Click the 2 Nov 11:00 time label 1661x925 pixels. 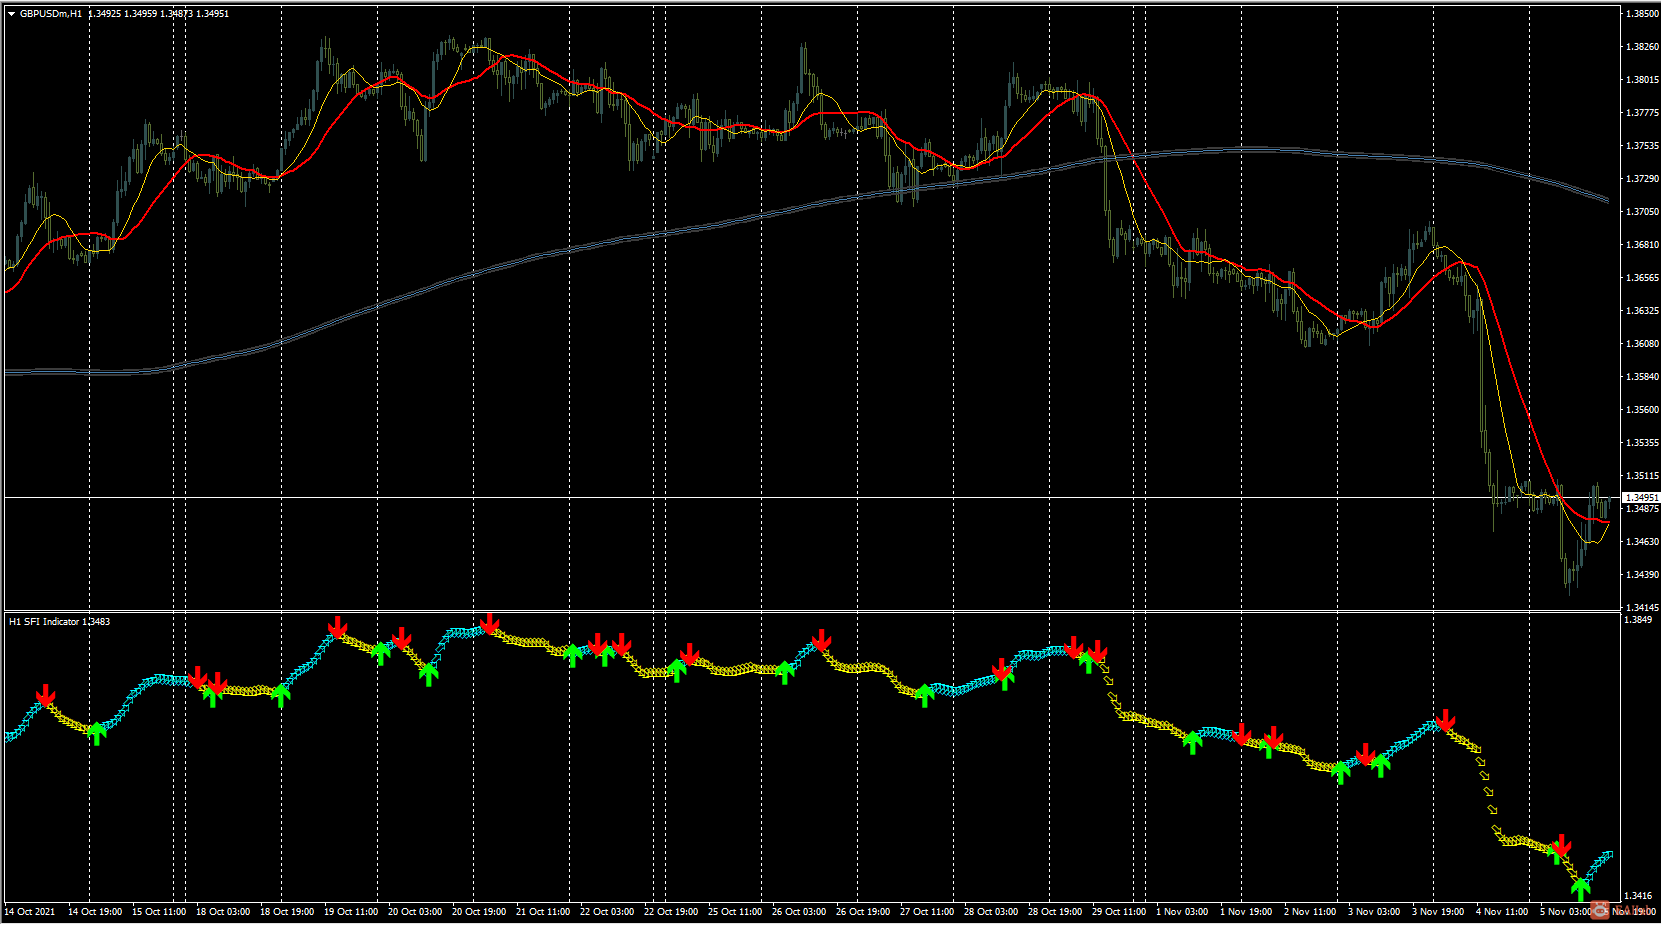[x=1310, y=912]
